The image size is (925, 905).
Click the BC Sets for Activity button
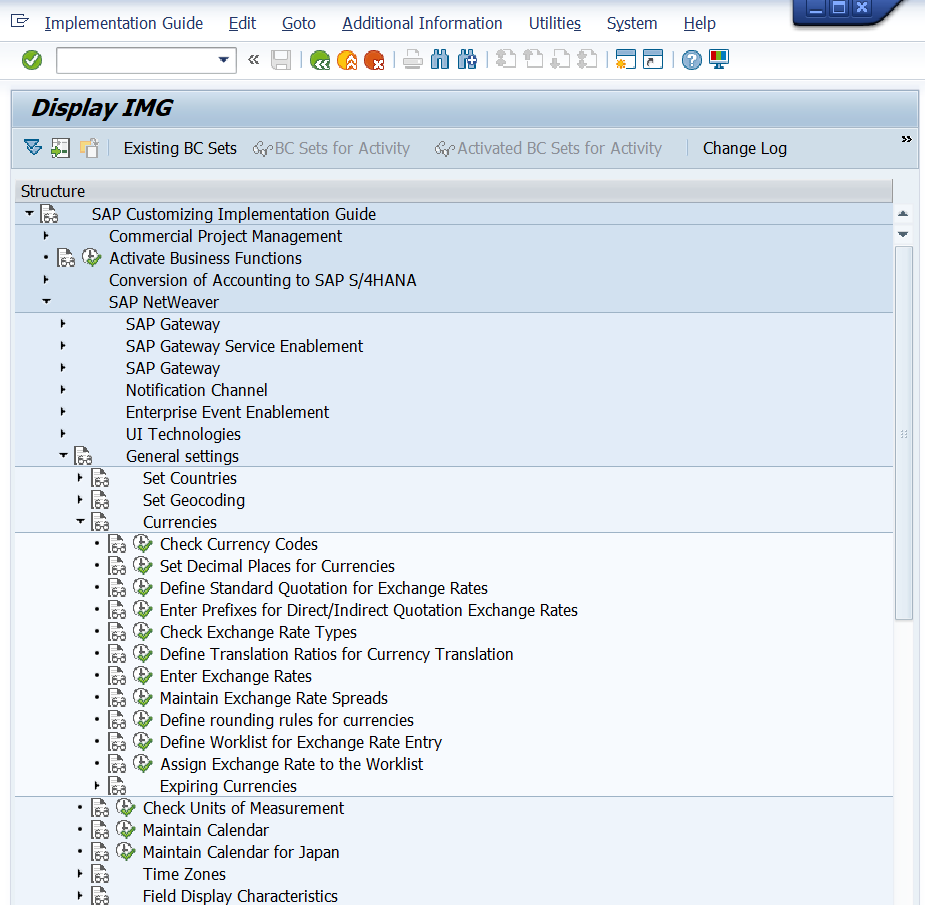pos(332,148)
